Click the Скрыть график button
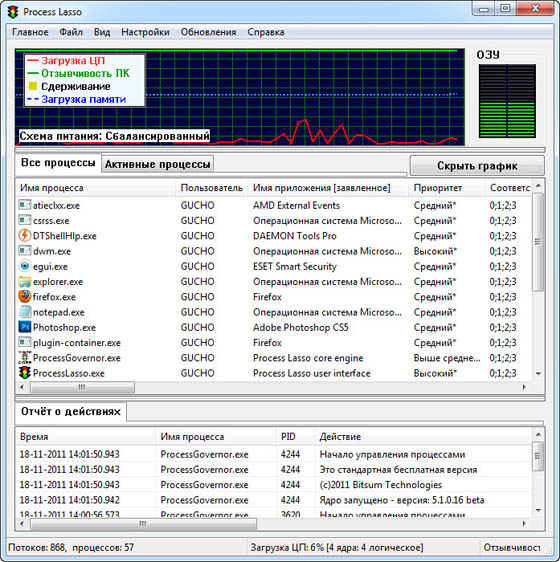560x562 pixels. click(477, 166)
